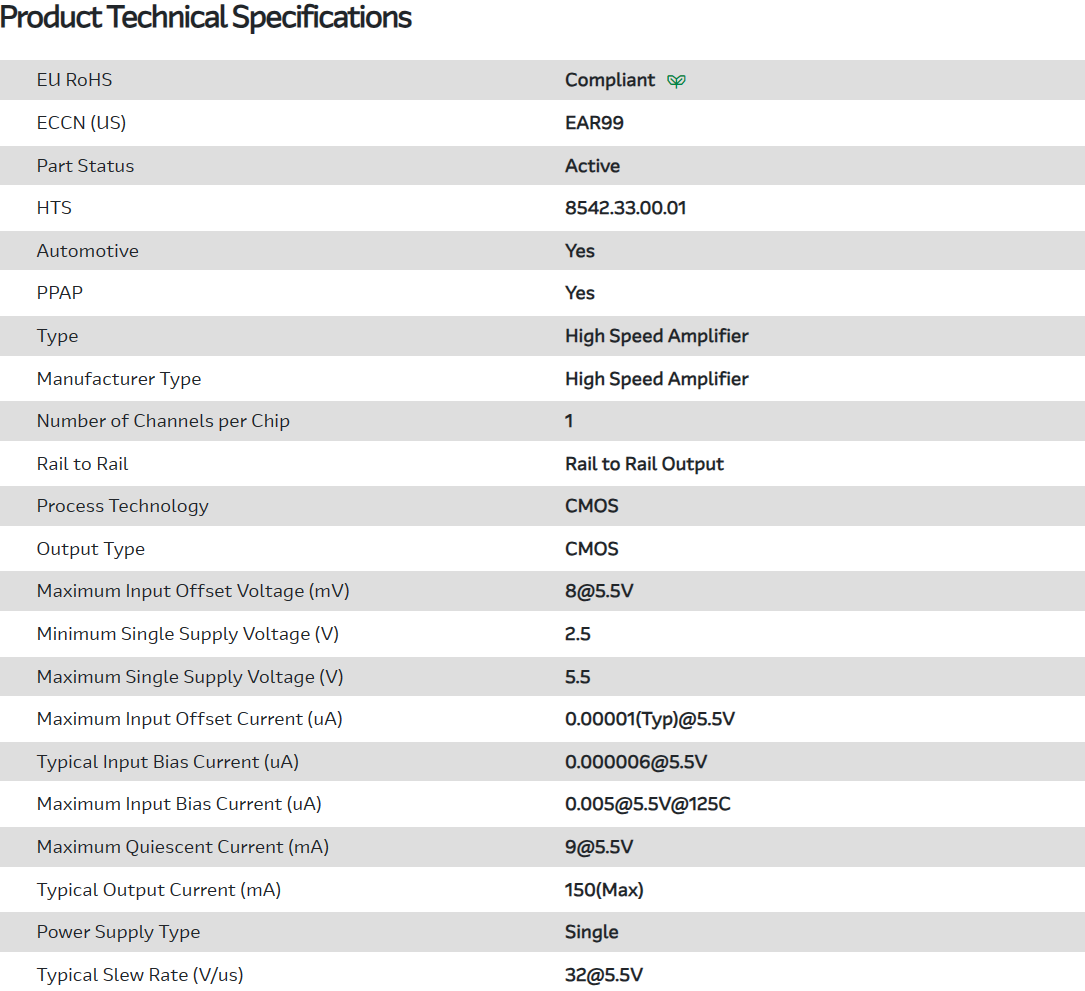Select the Maximum Quiescent Current label

(183, 847)
